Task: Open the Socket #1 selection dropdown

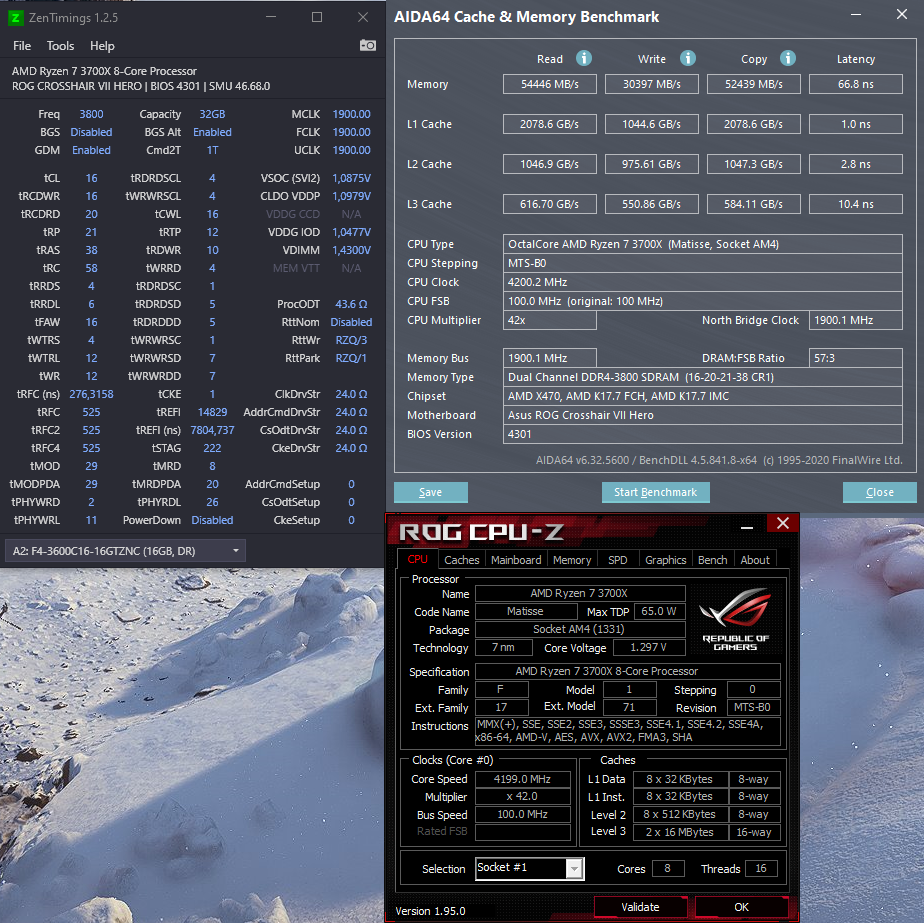Action: click(529, 868)
